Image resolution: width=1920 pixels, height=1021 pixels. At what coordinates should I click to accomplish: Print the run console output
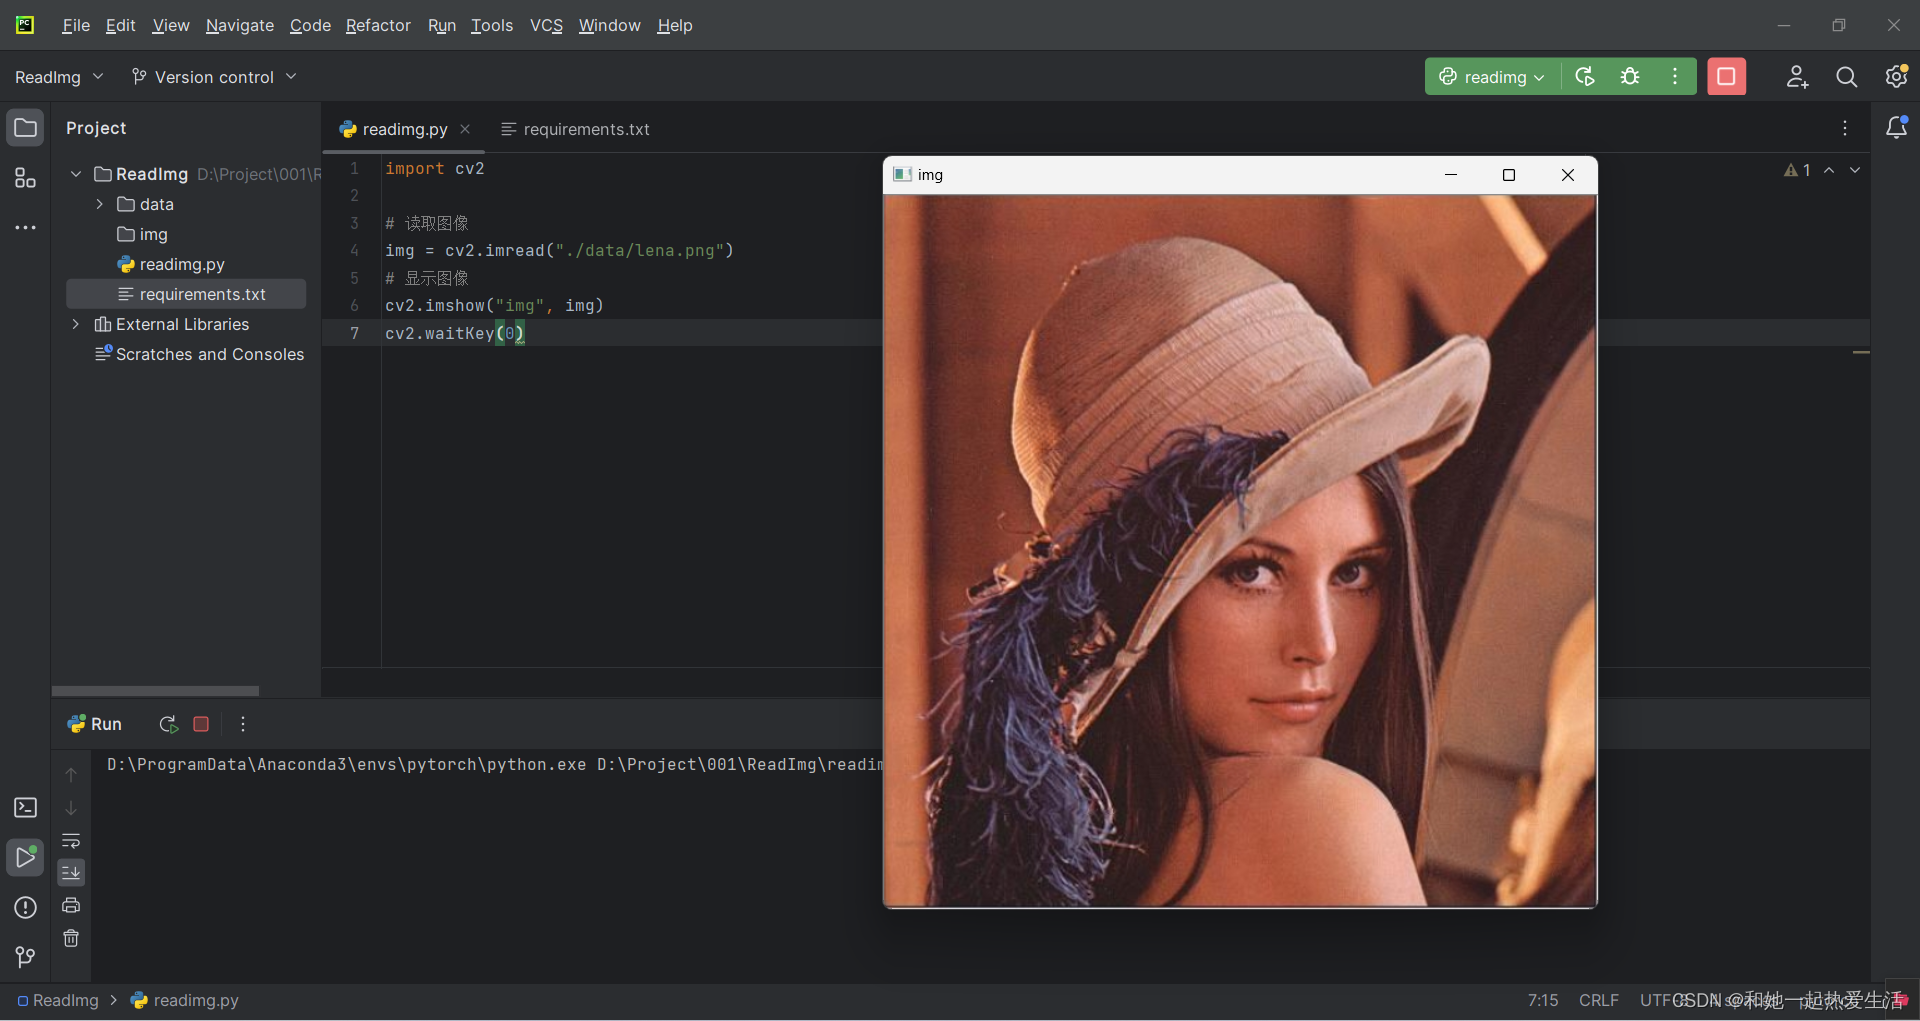tap(71, 905)
